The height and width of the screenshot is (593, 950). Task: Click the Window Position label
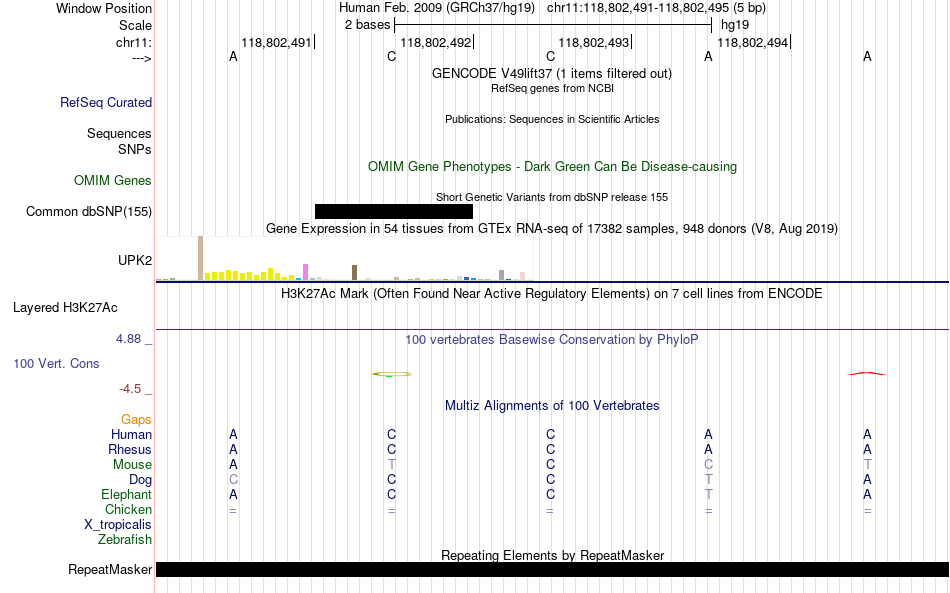(x=104, y=8)
